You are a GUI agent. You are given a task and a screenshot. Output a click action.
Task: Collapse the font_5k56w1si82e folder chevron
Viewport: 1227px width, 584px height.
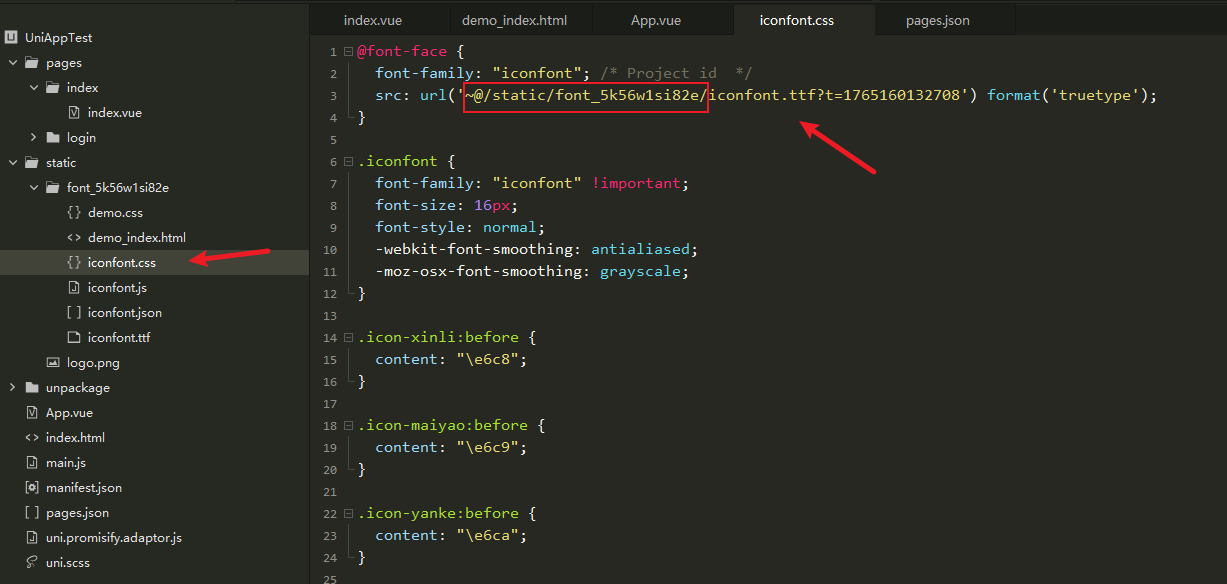(x=33, y=187)
